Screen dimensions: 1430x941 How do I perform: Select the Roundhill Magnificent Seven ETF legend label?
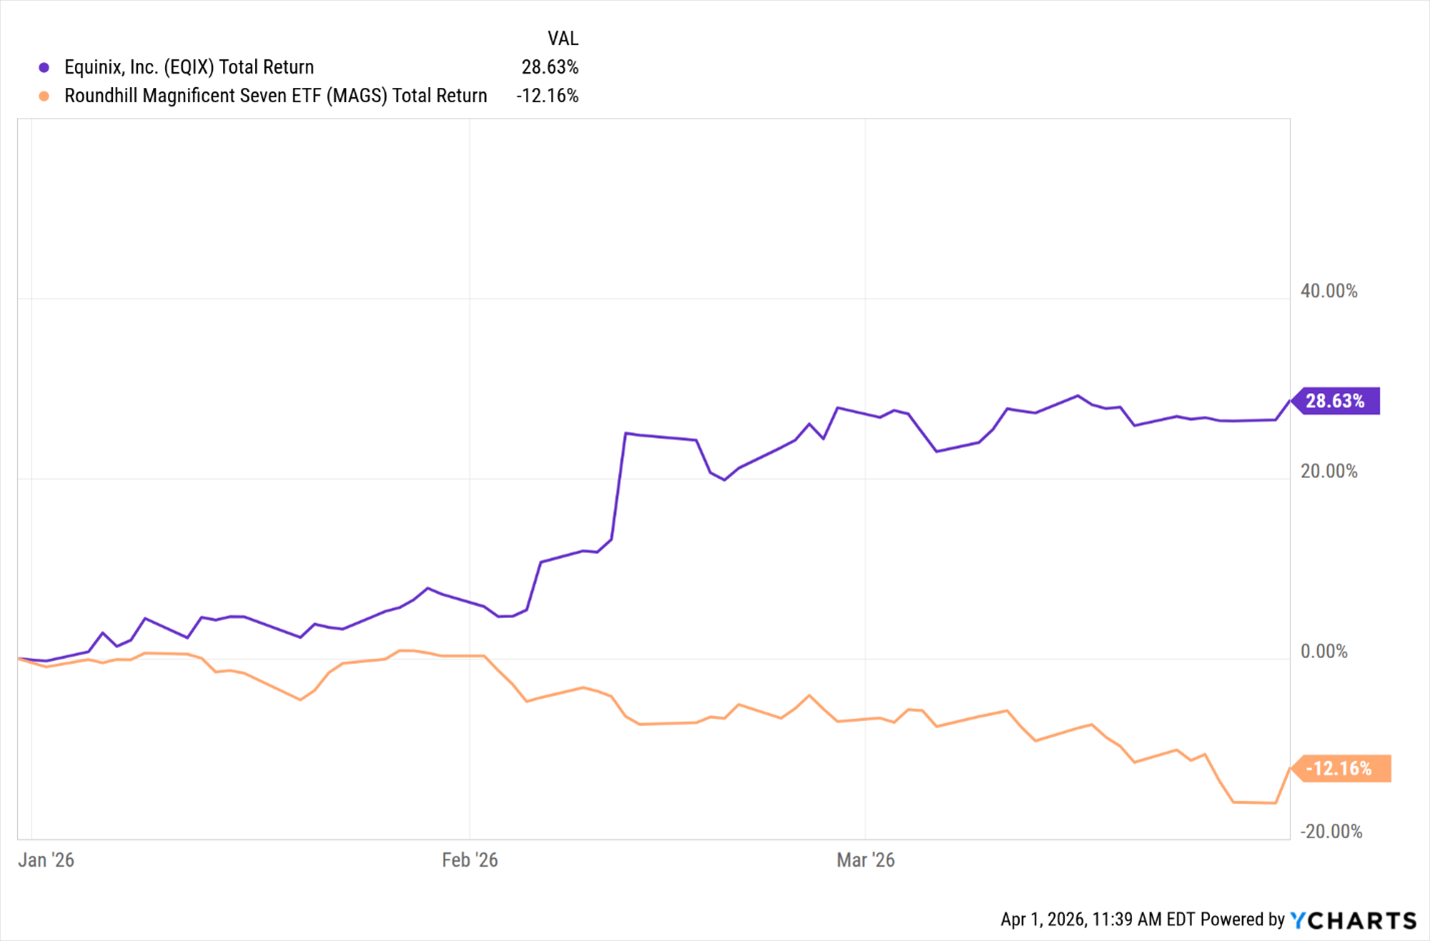pyautogui.click(x=275, y=96)
